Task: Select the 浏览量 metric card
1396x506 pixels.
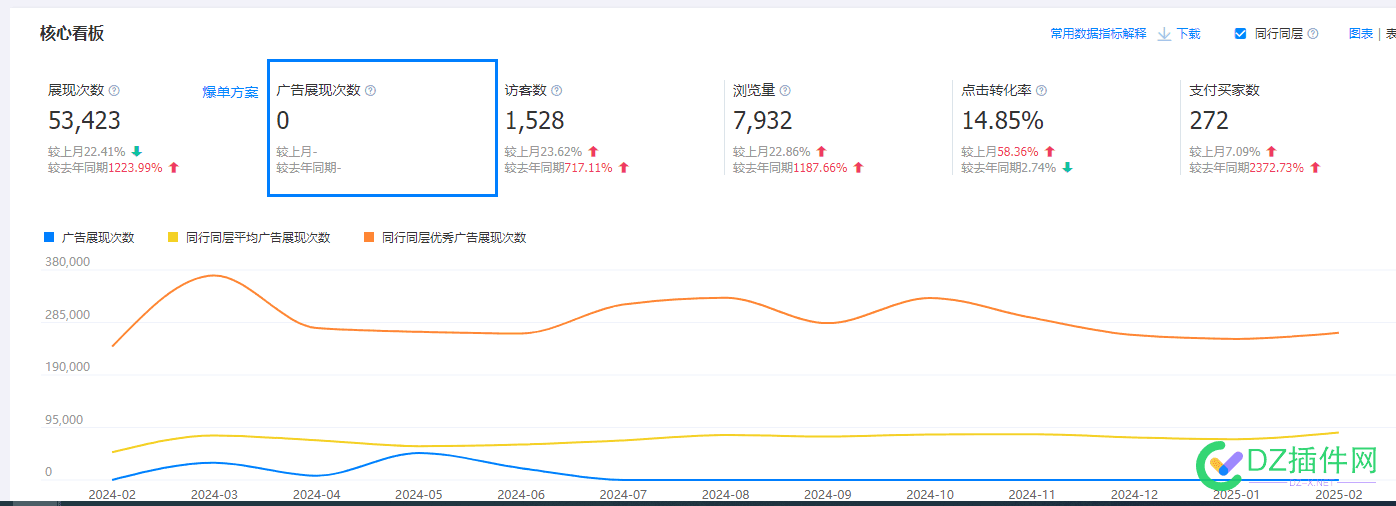Action: pyautogui.click(x=838, y=127)
